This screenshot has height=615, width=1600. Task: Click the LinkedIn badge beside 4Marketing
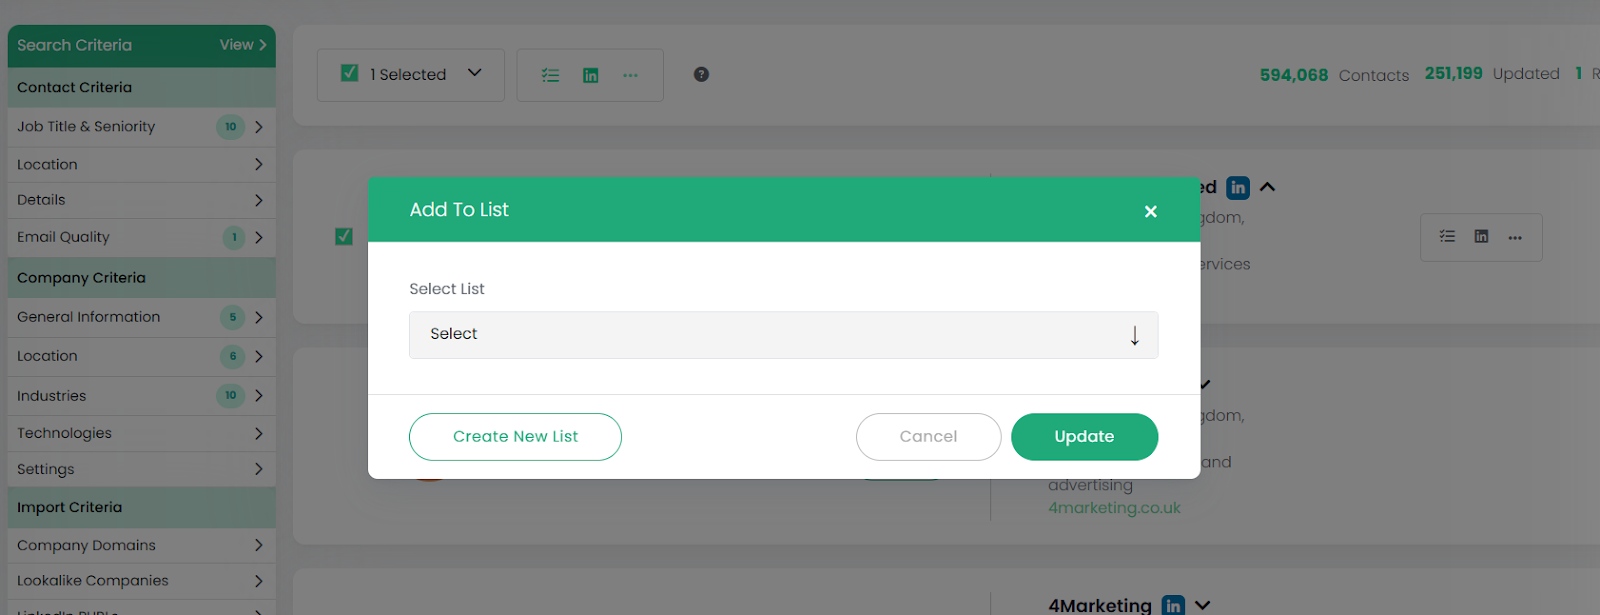1173,605
